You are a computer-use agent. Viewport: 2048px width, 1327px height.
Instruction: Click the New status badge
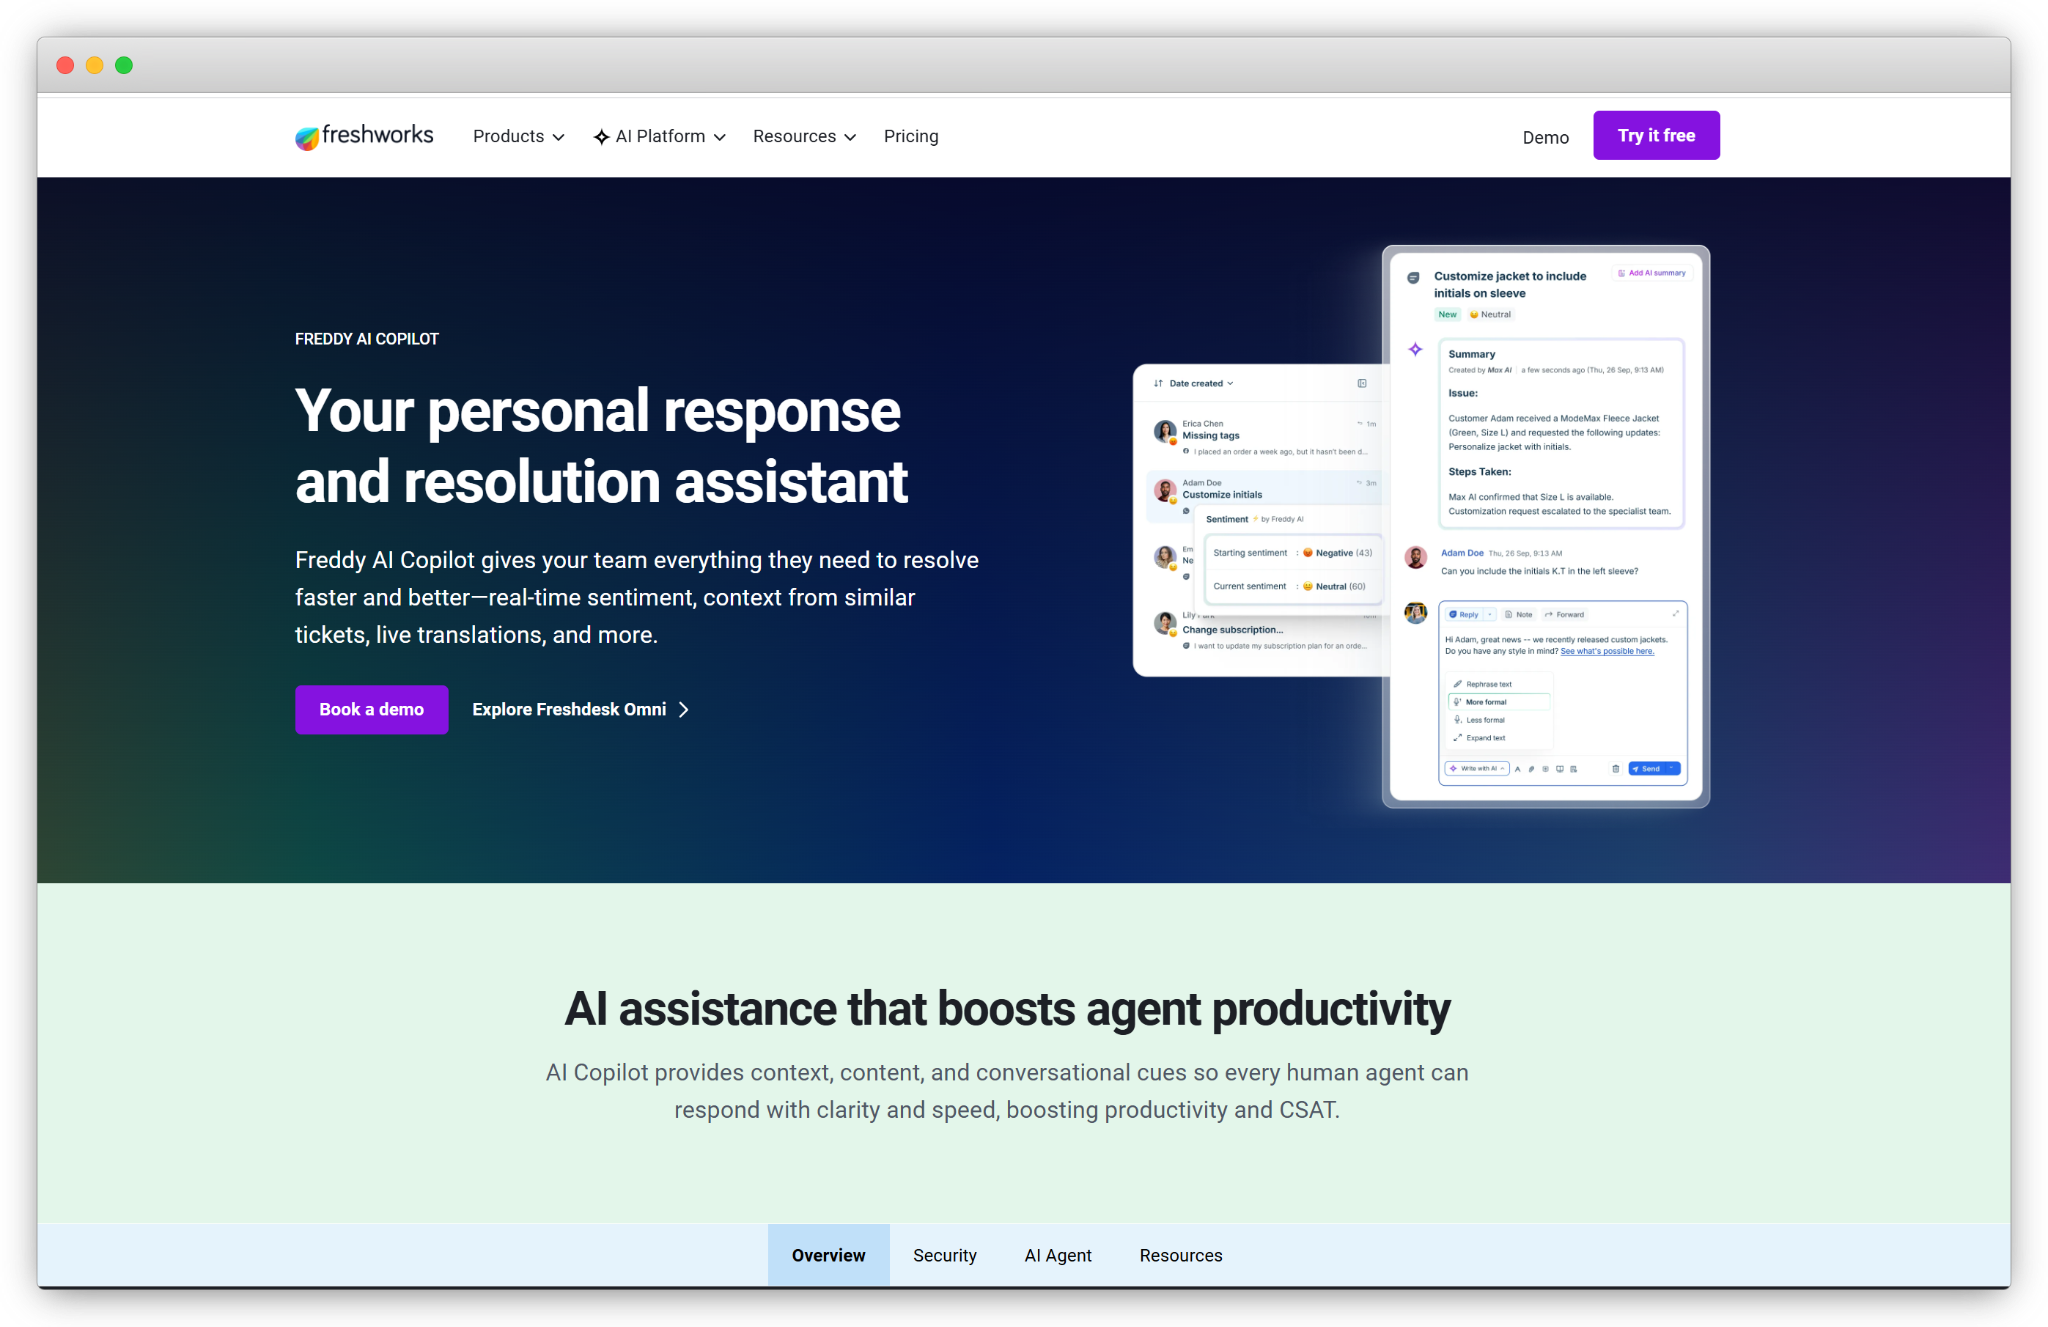(x=1447, y=314)
